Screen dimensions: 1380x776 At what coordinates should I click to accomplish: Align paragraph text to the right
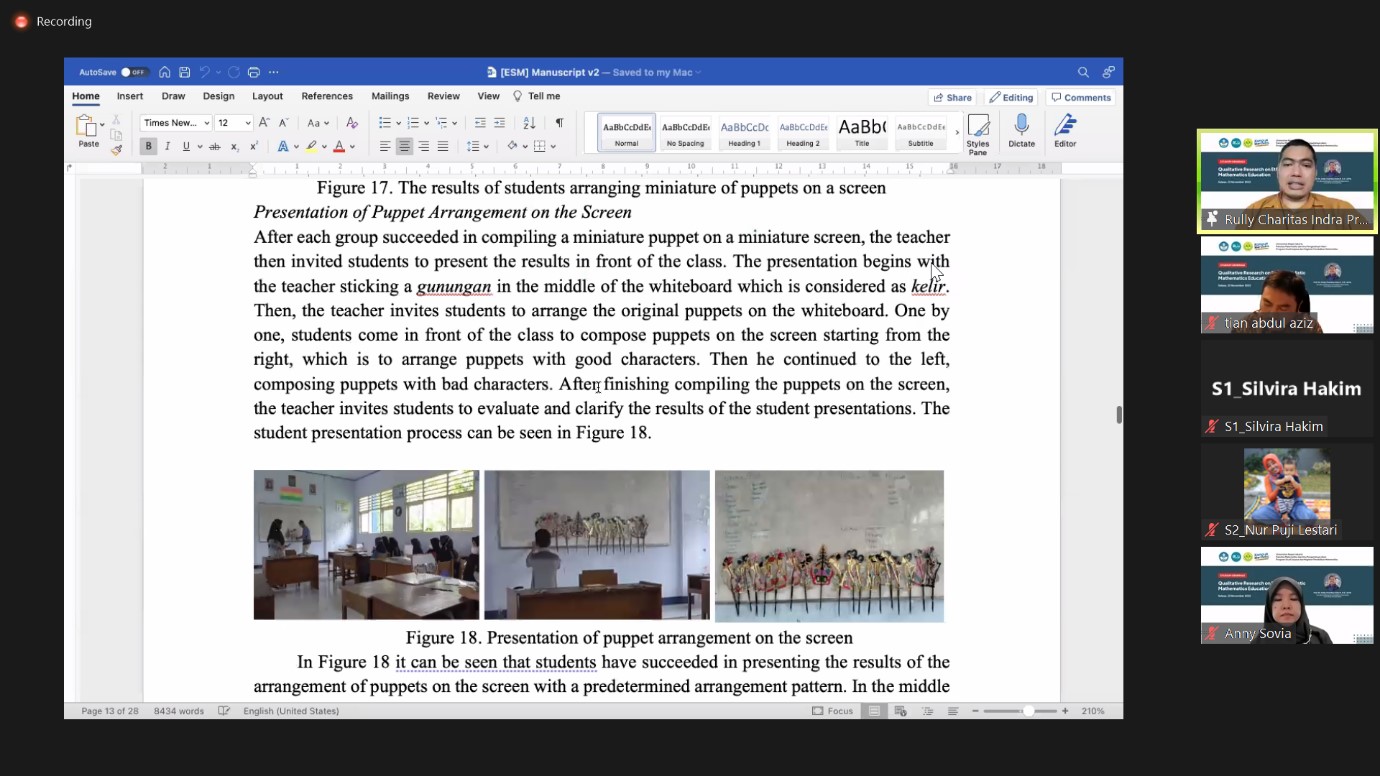pyautogui.click(x=424, y=146)
